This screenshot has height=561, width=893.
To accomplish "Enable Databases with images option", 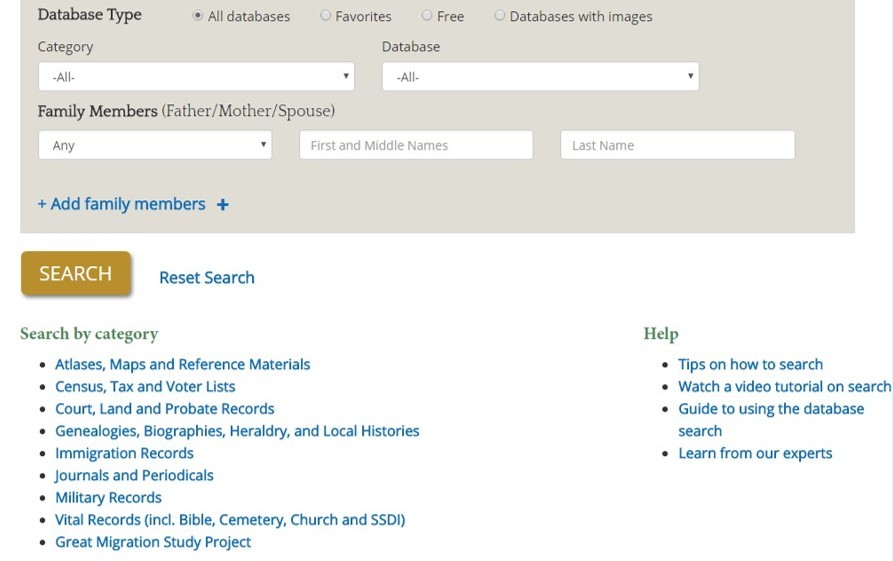I will coord(499,15).
